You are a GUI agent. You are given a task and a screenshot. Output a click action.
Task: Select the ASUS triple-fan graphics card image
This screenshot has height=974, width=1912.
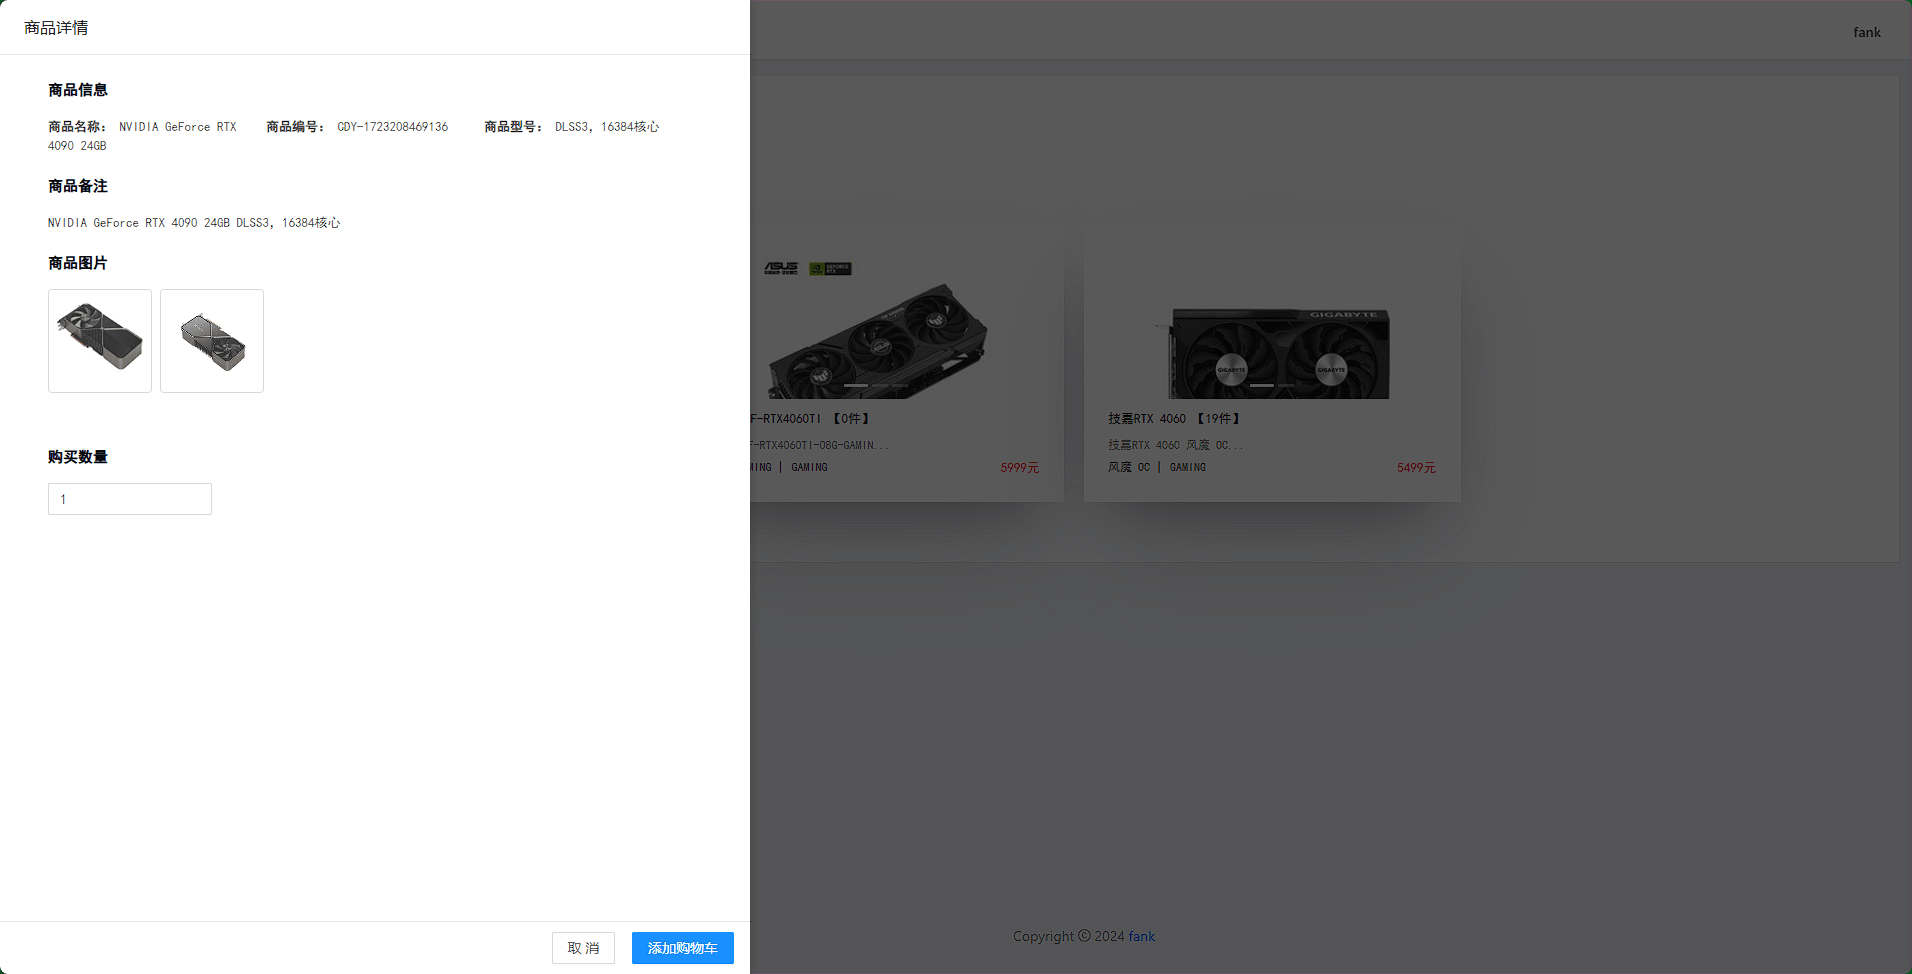tap(878, 340)
